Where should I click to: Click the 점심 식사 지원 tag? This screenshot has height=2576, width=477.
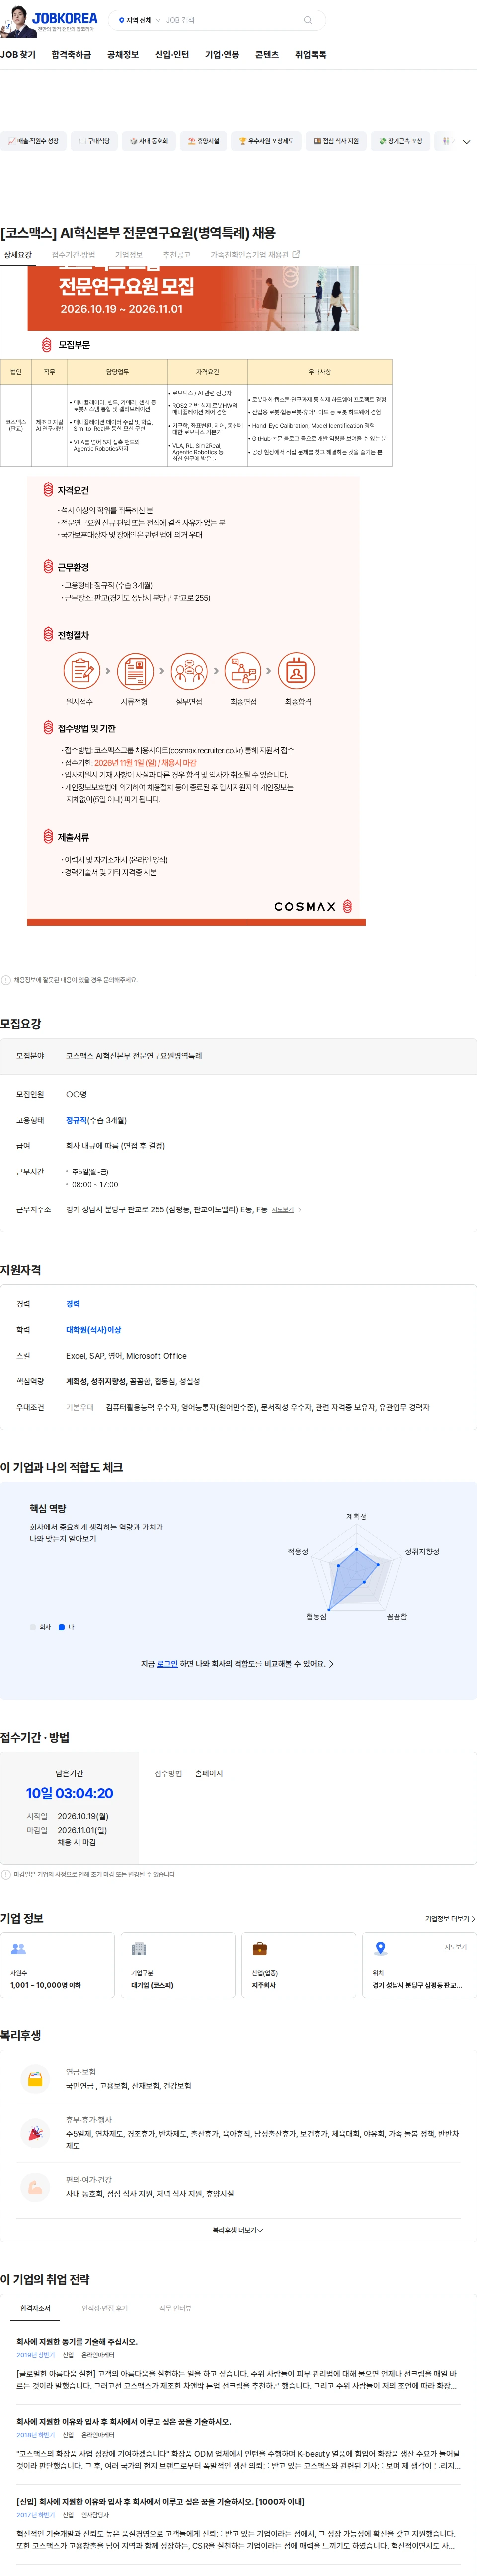pyautogui.click(x=336, y=141)
